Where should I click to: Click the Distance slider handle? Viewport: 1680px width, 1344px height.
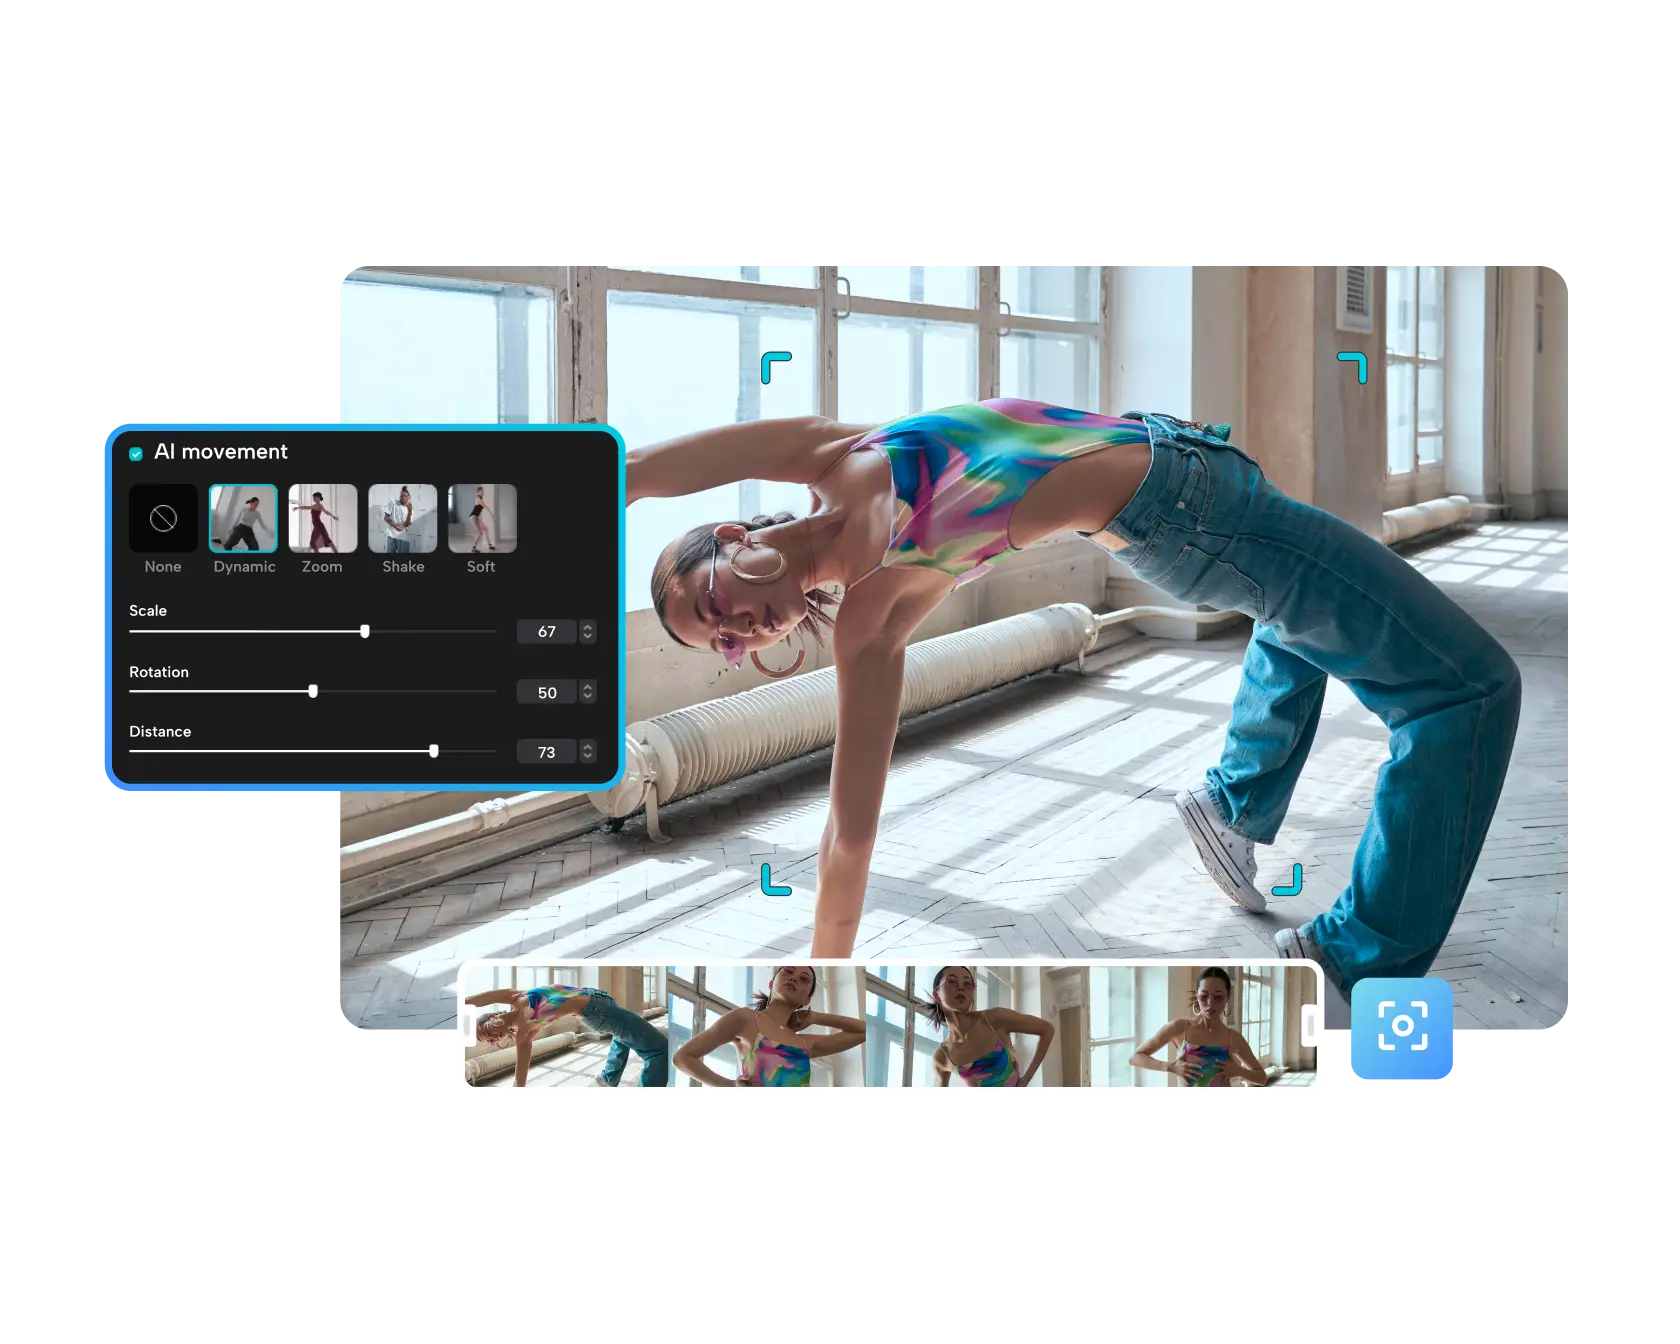434,751
